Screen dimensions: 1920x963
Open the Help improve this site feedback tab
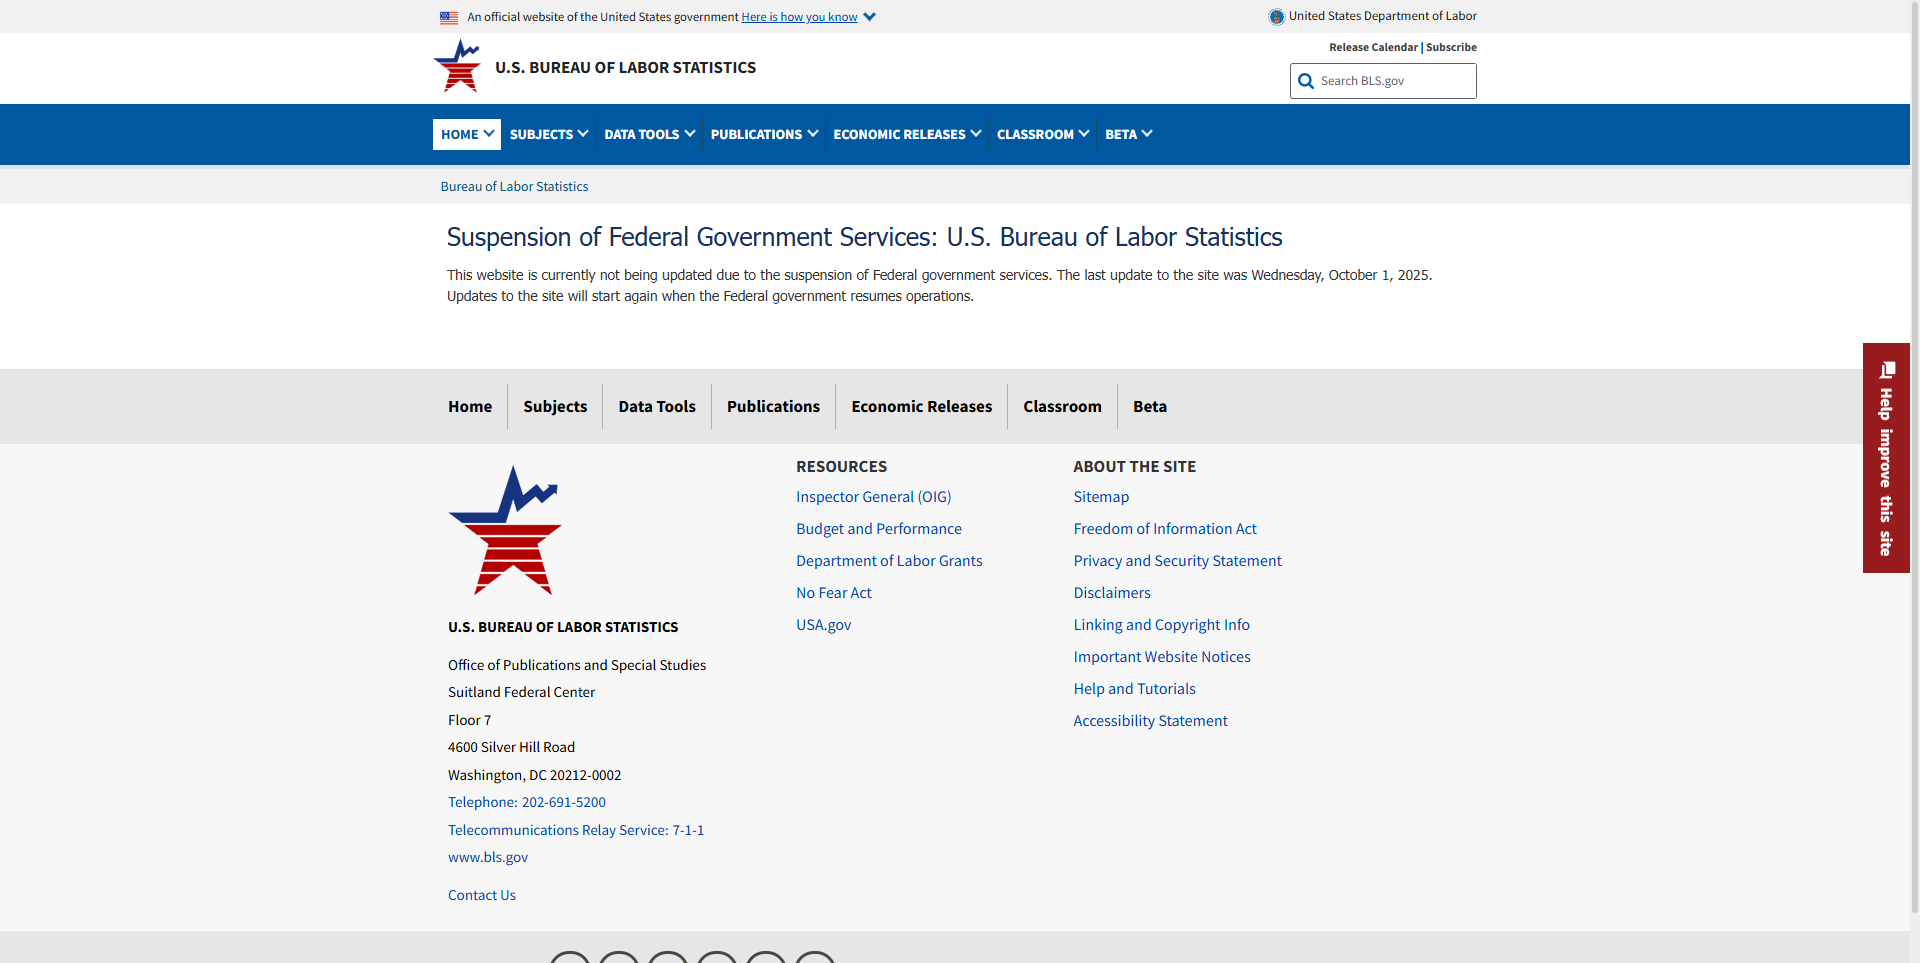click(x=1886, y=458)
